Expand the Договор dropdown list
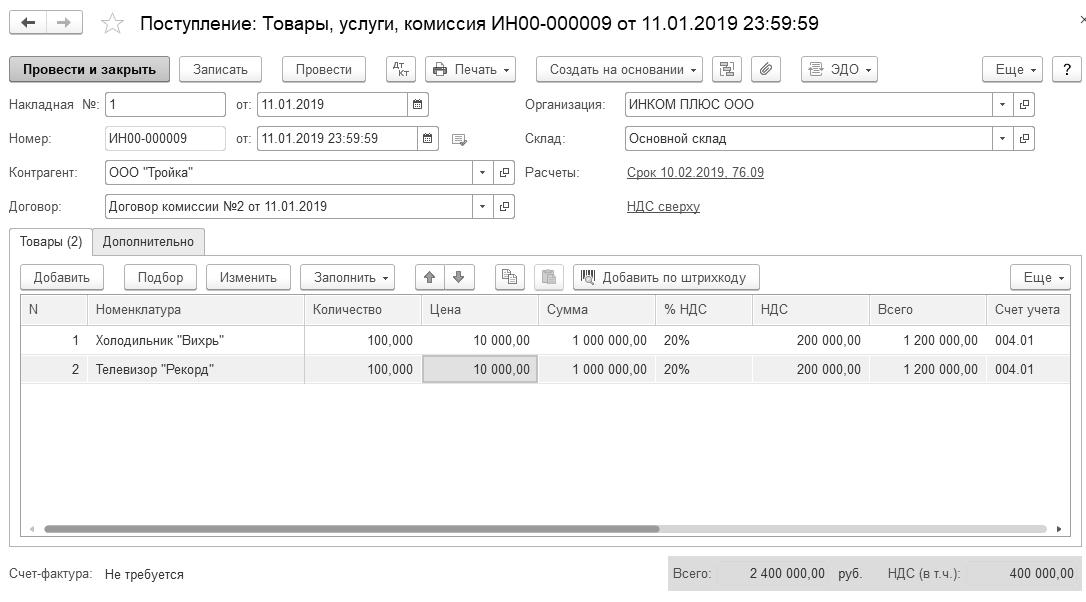 pos(483,206)
